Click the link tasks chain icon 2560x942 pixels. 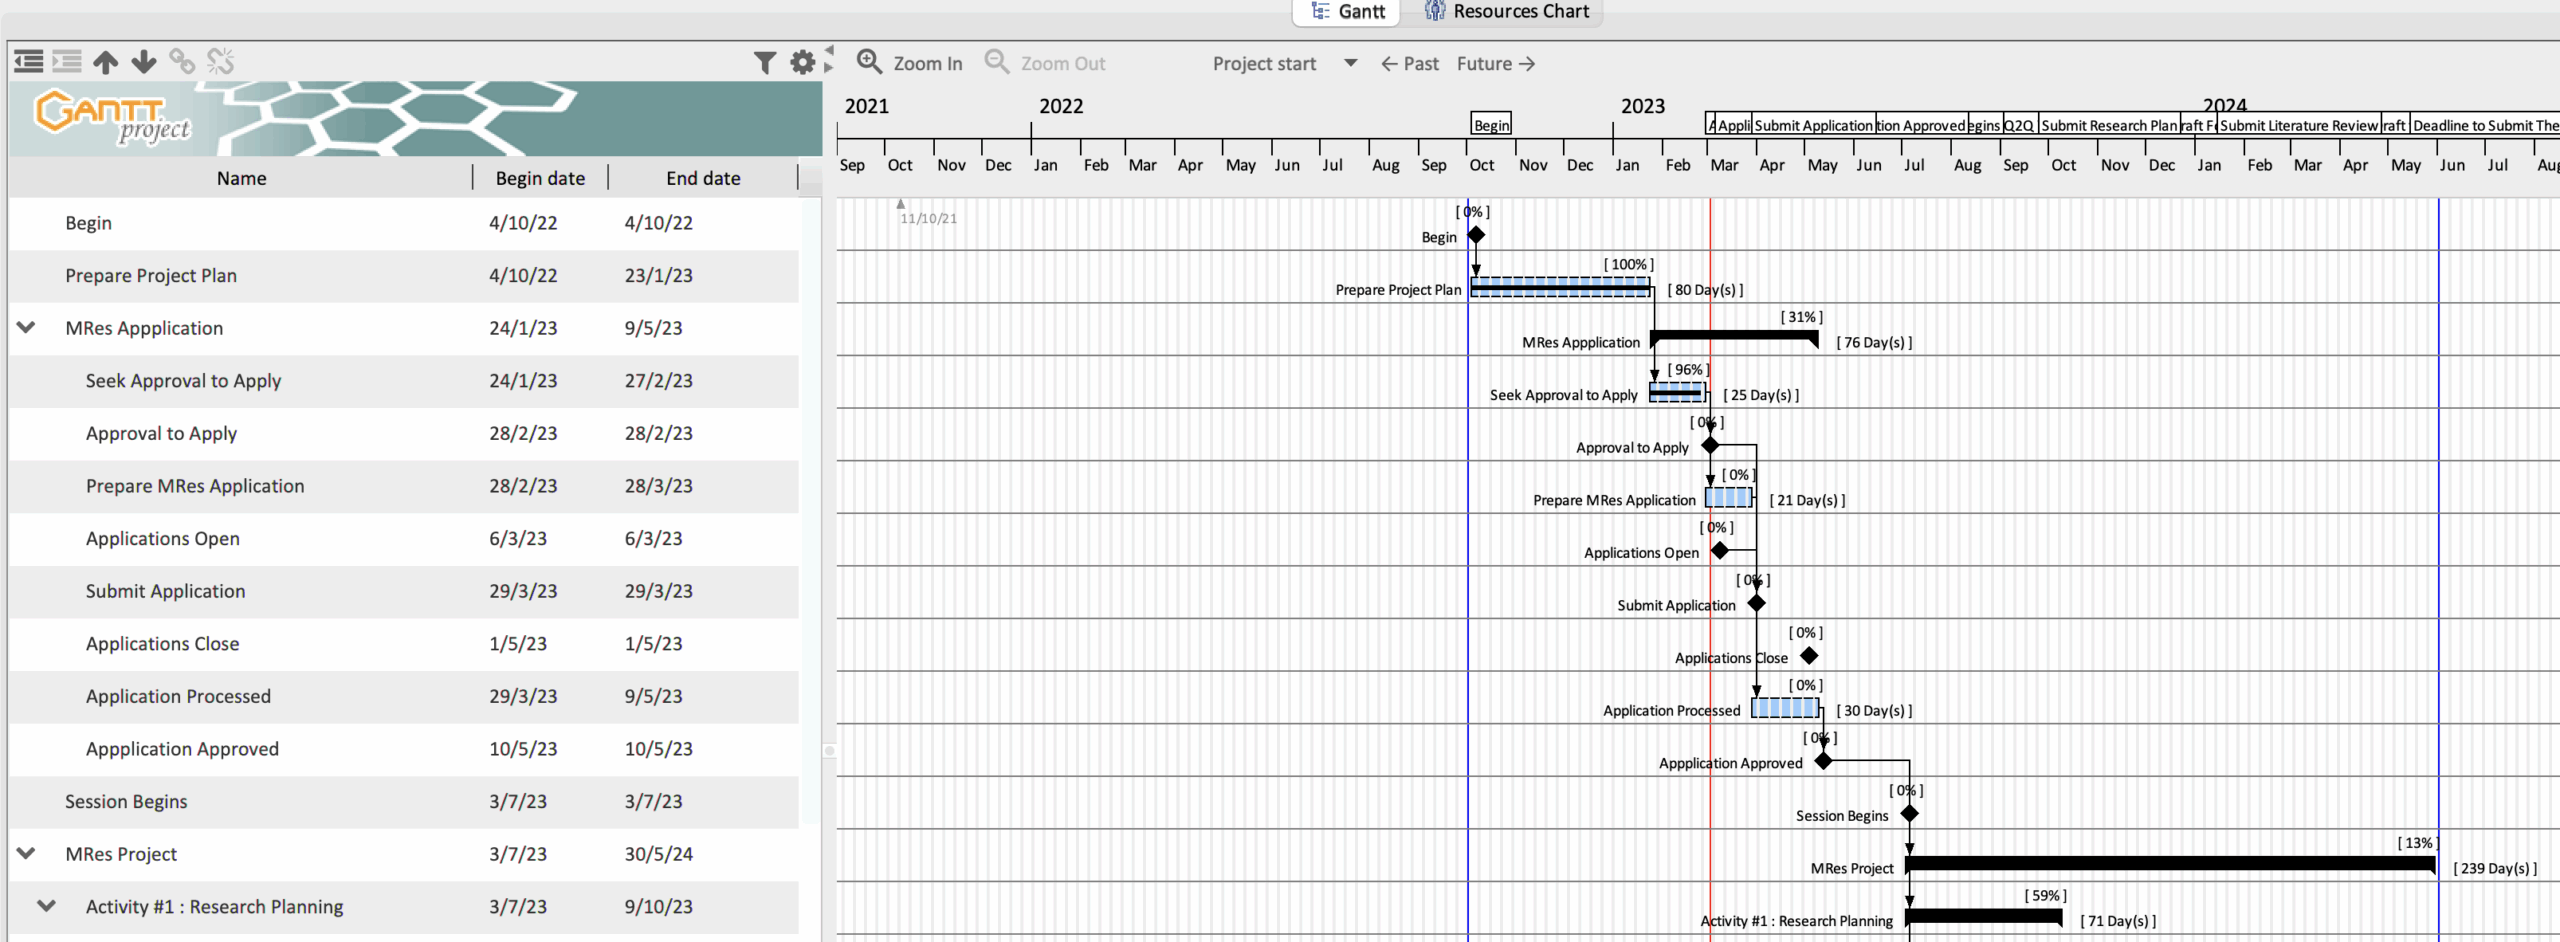182,62
